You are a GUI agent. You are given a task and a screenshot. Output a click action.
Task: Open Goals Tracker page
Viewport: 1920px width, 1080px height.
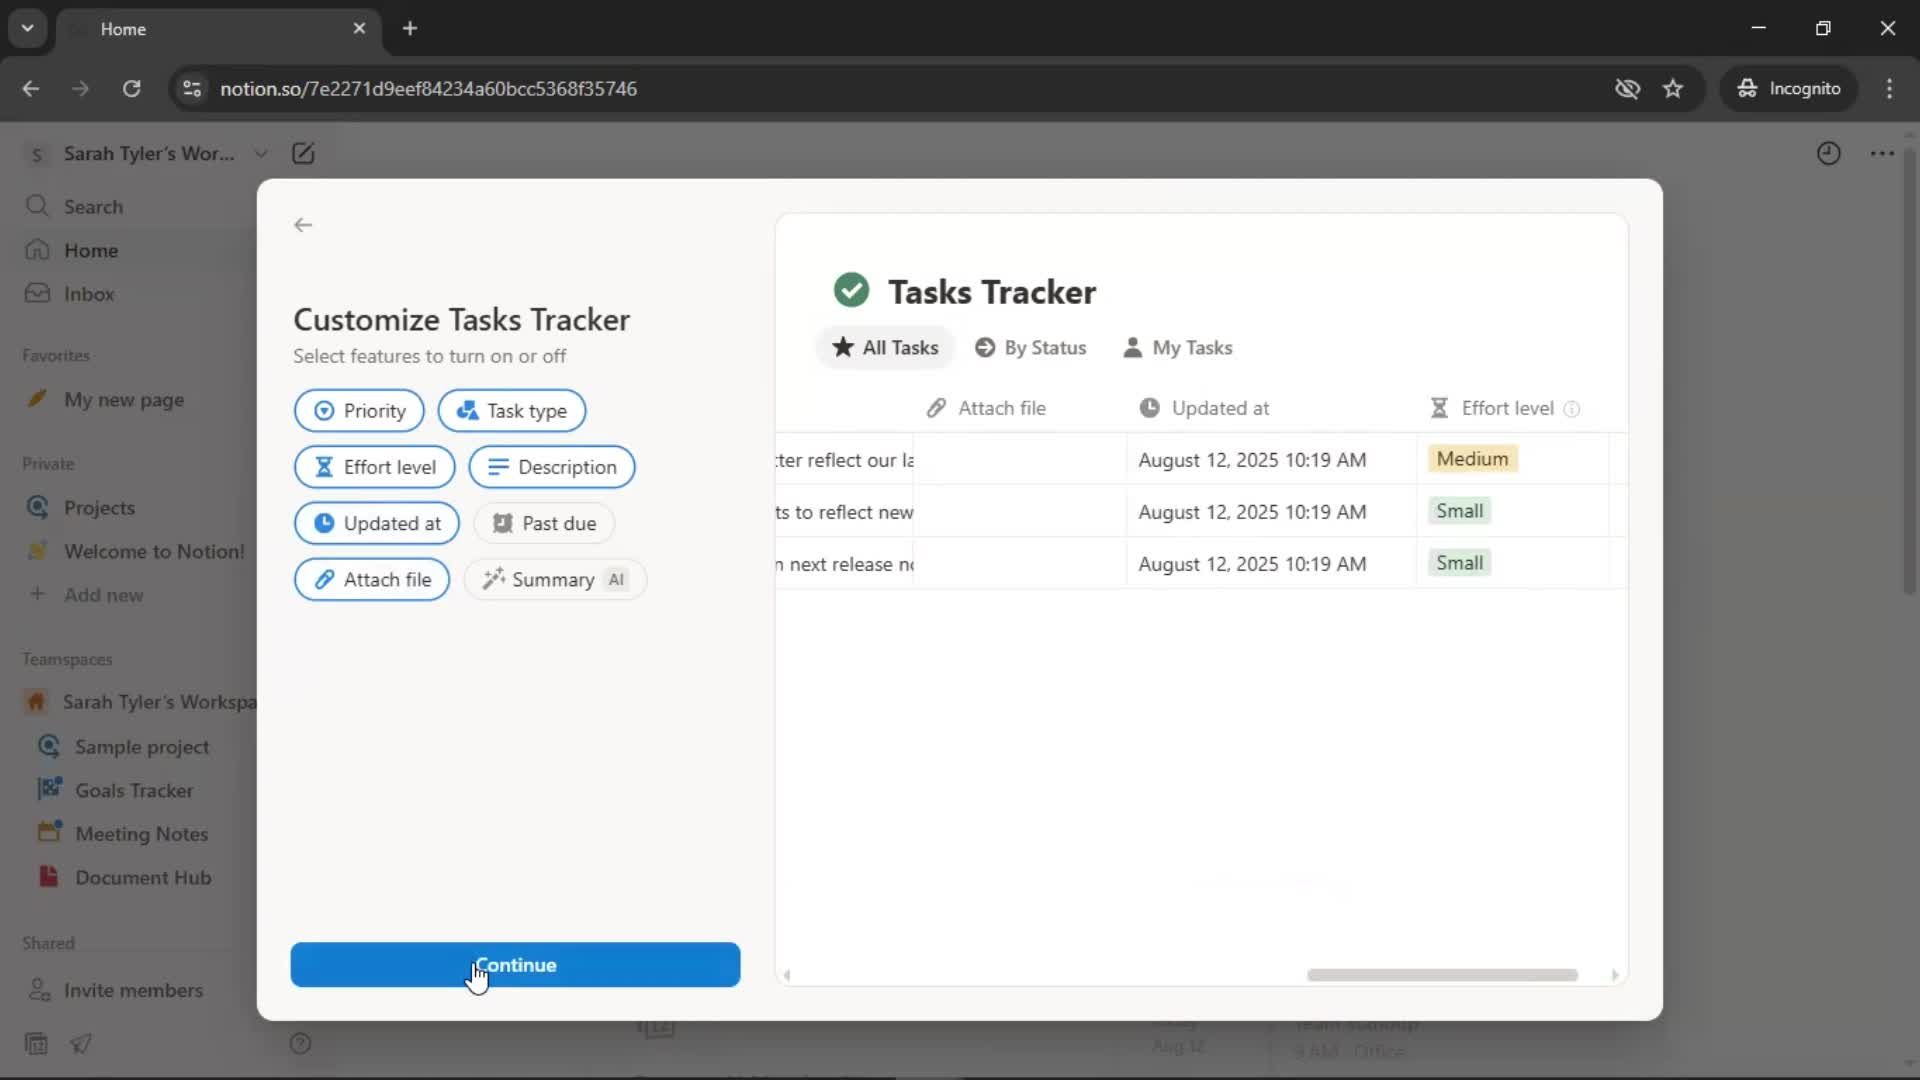click(x=134, y=791)
